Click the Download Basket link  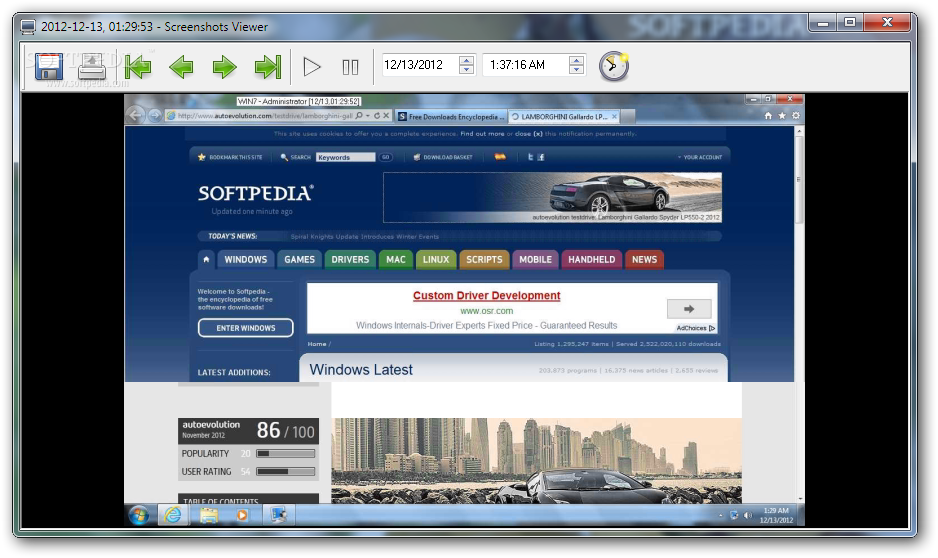(443, 157)
